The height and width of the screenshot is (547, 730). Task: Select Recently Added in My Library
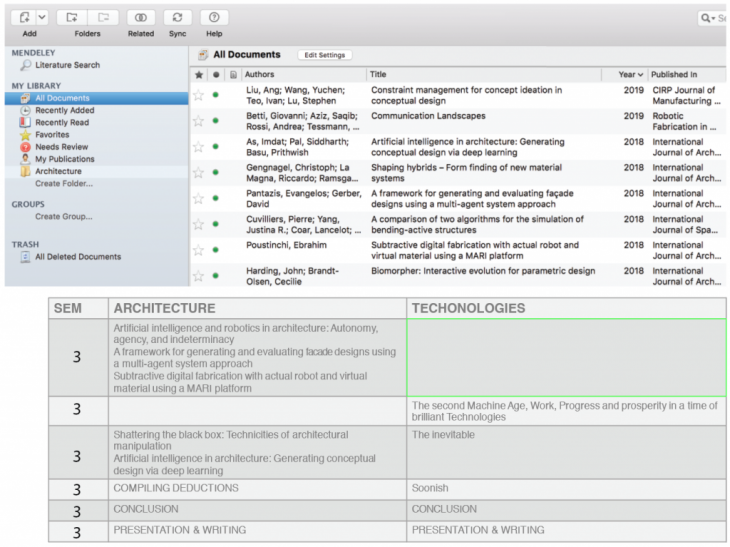(64, 110)
